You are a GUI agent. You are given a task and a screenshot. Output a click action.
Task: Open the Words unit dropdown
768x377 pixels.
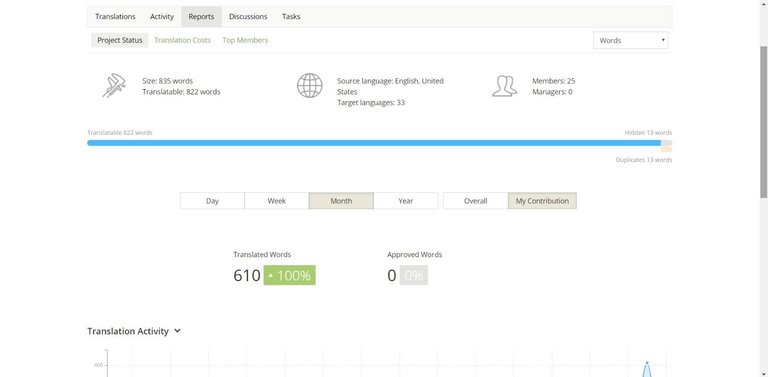[x=630, y=40]
